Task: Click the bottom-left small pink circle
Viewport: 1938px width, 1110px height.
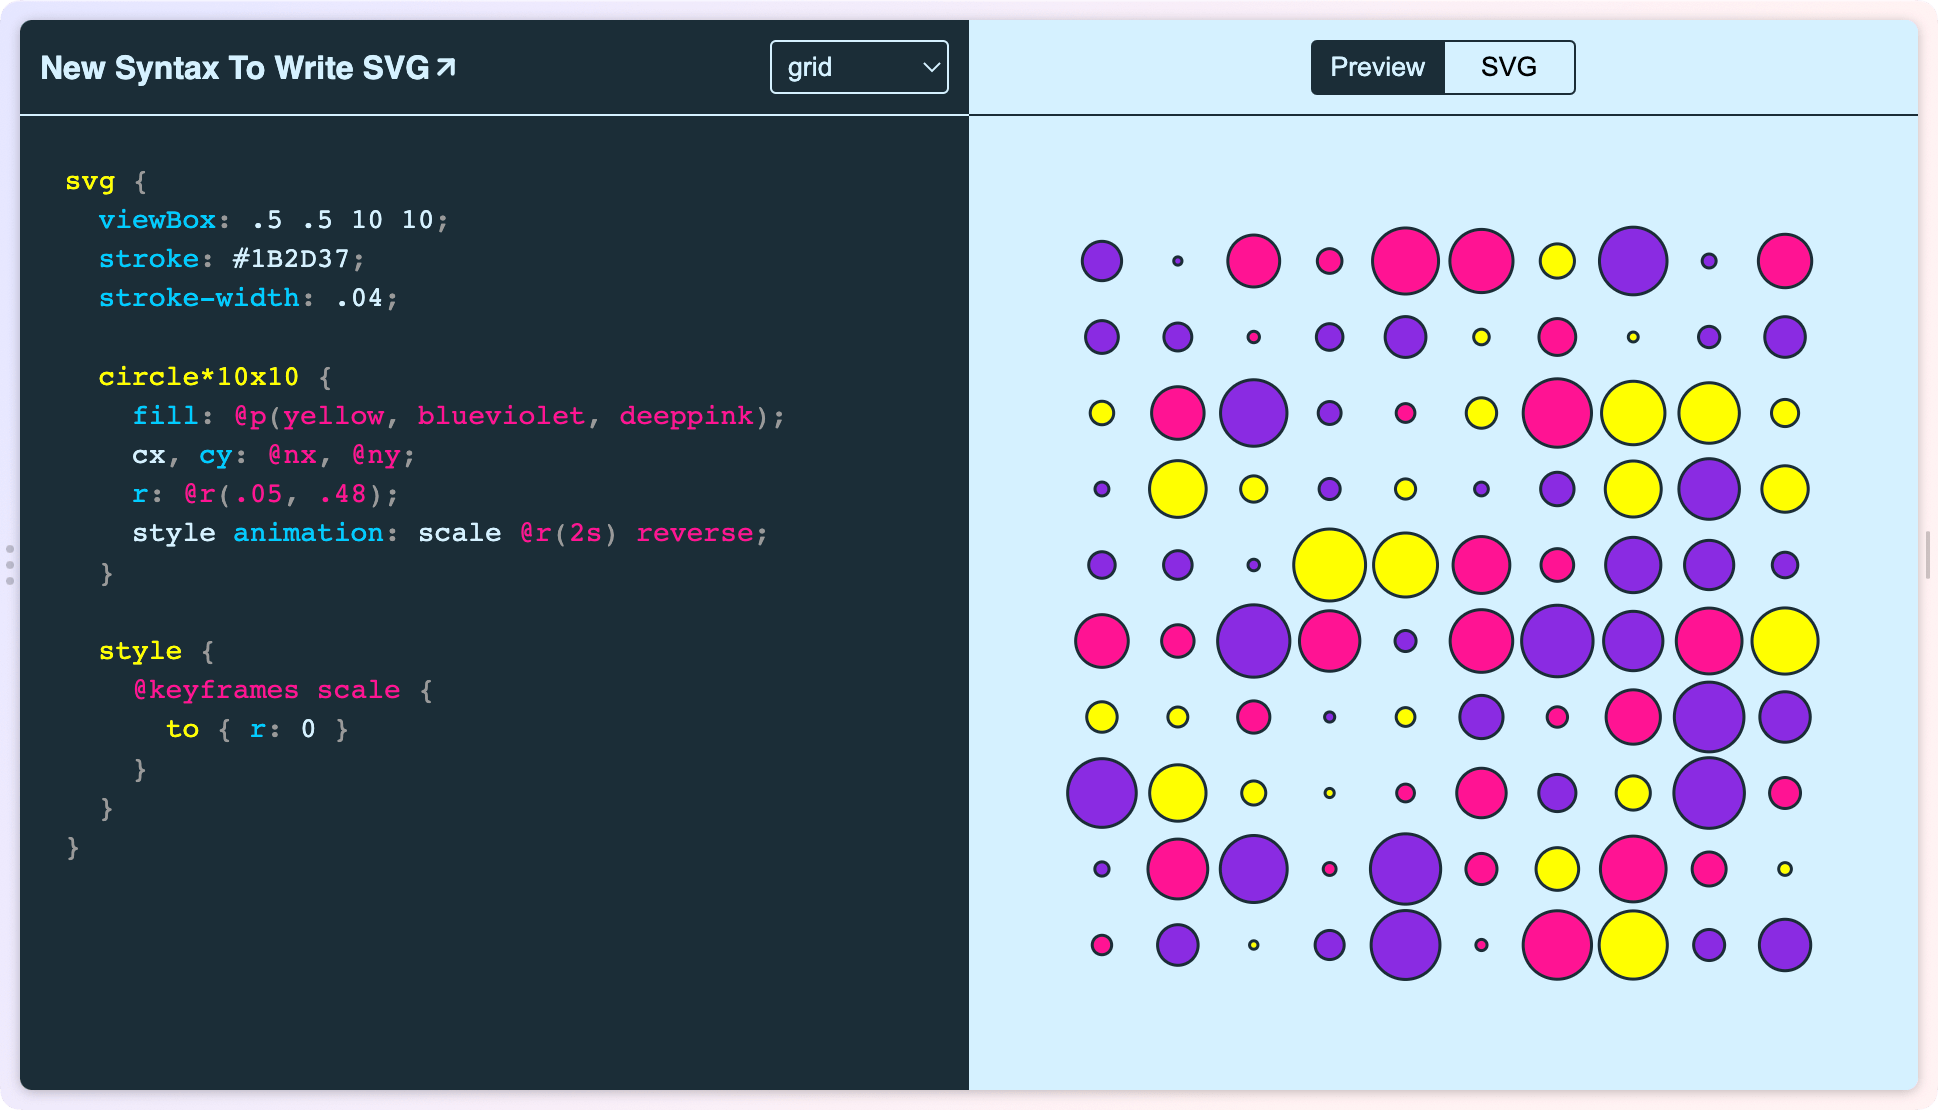Action: pos(1101,945)
